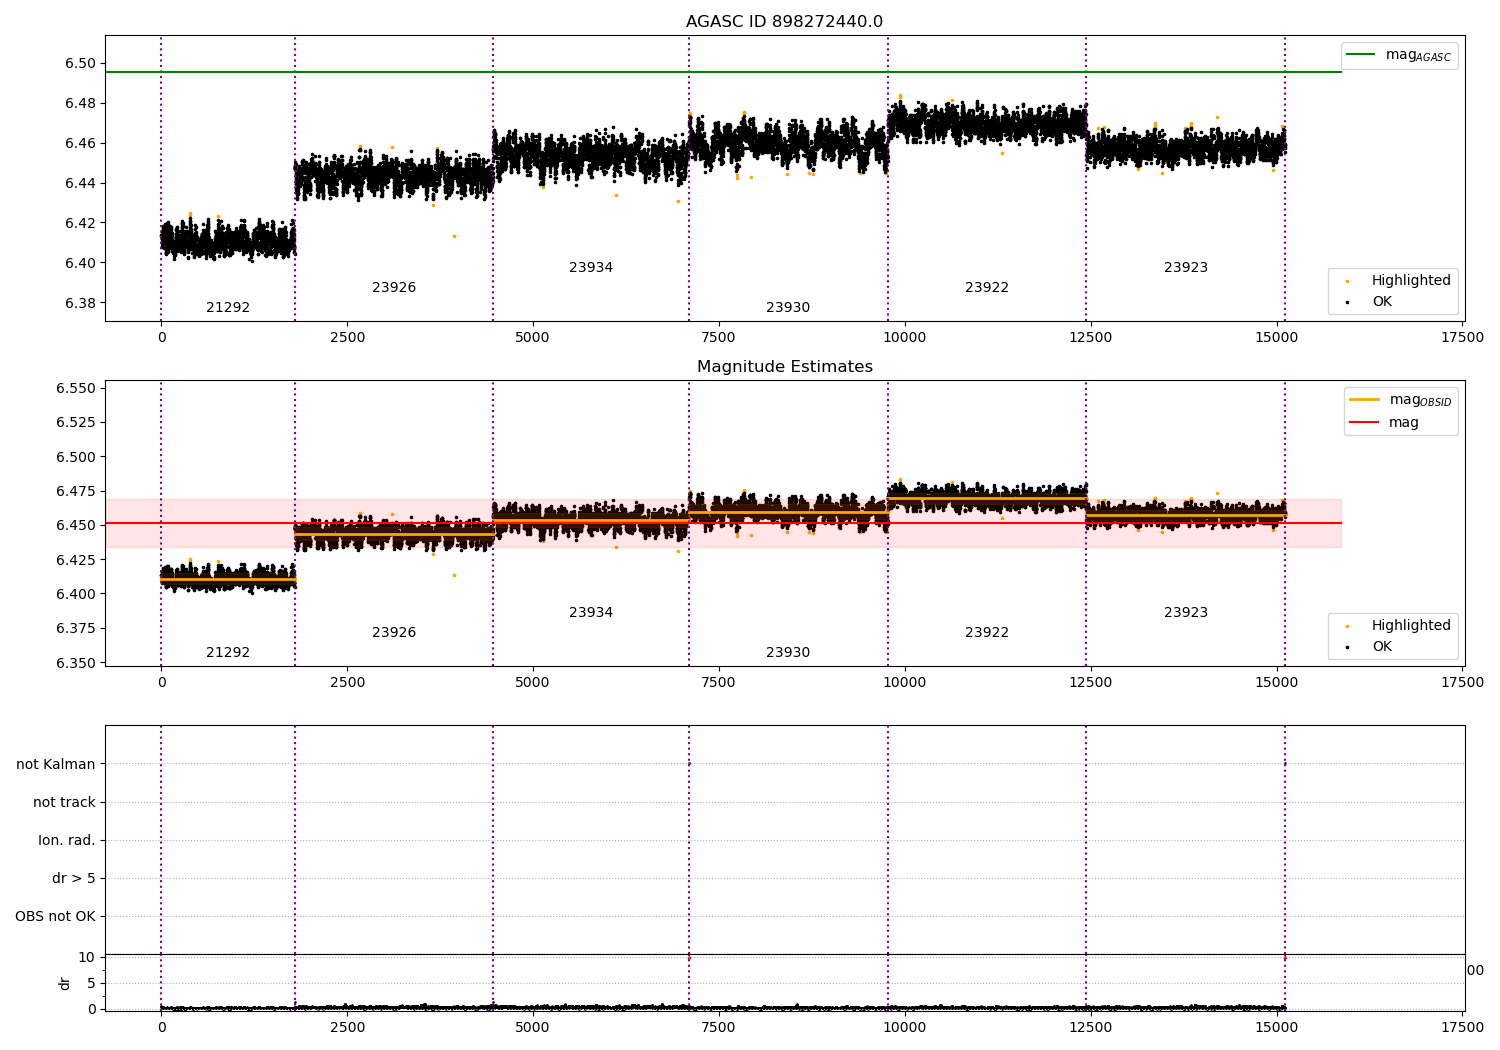
Task: Click the red 'mag' legend entry
Action: coord(1385,423)
